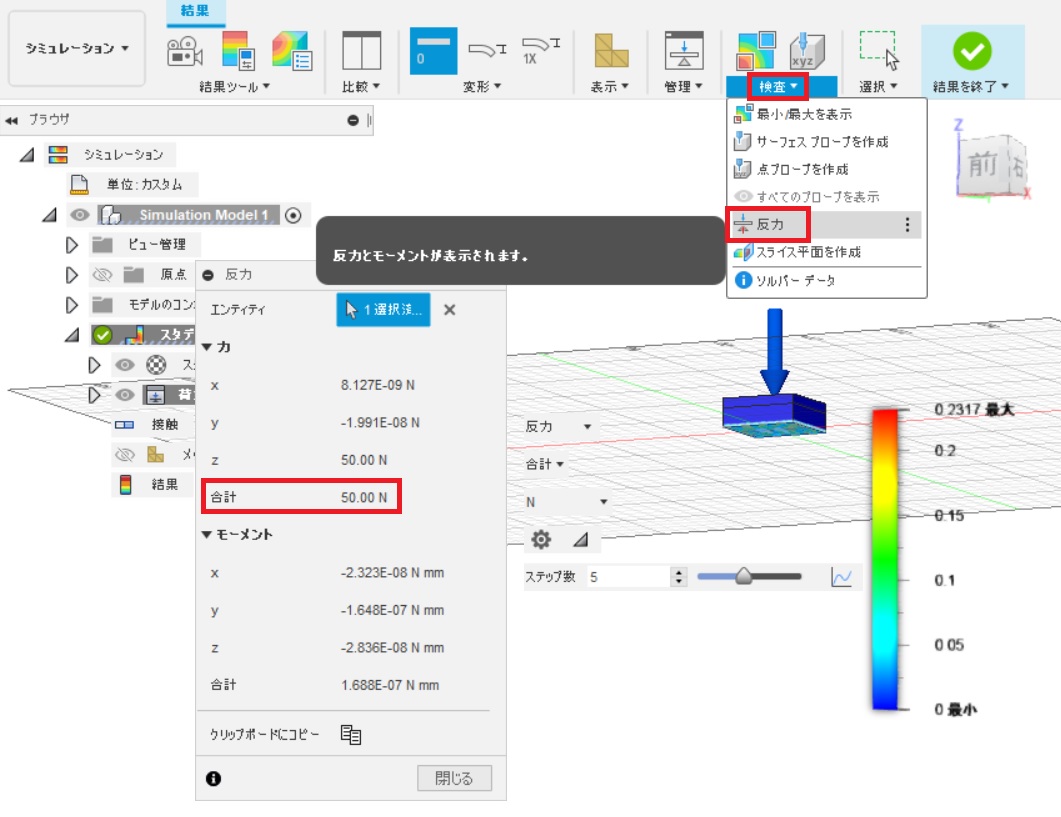Click the manage load case icon
1061x817 pixels.
point(683,51)
